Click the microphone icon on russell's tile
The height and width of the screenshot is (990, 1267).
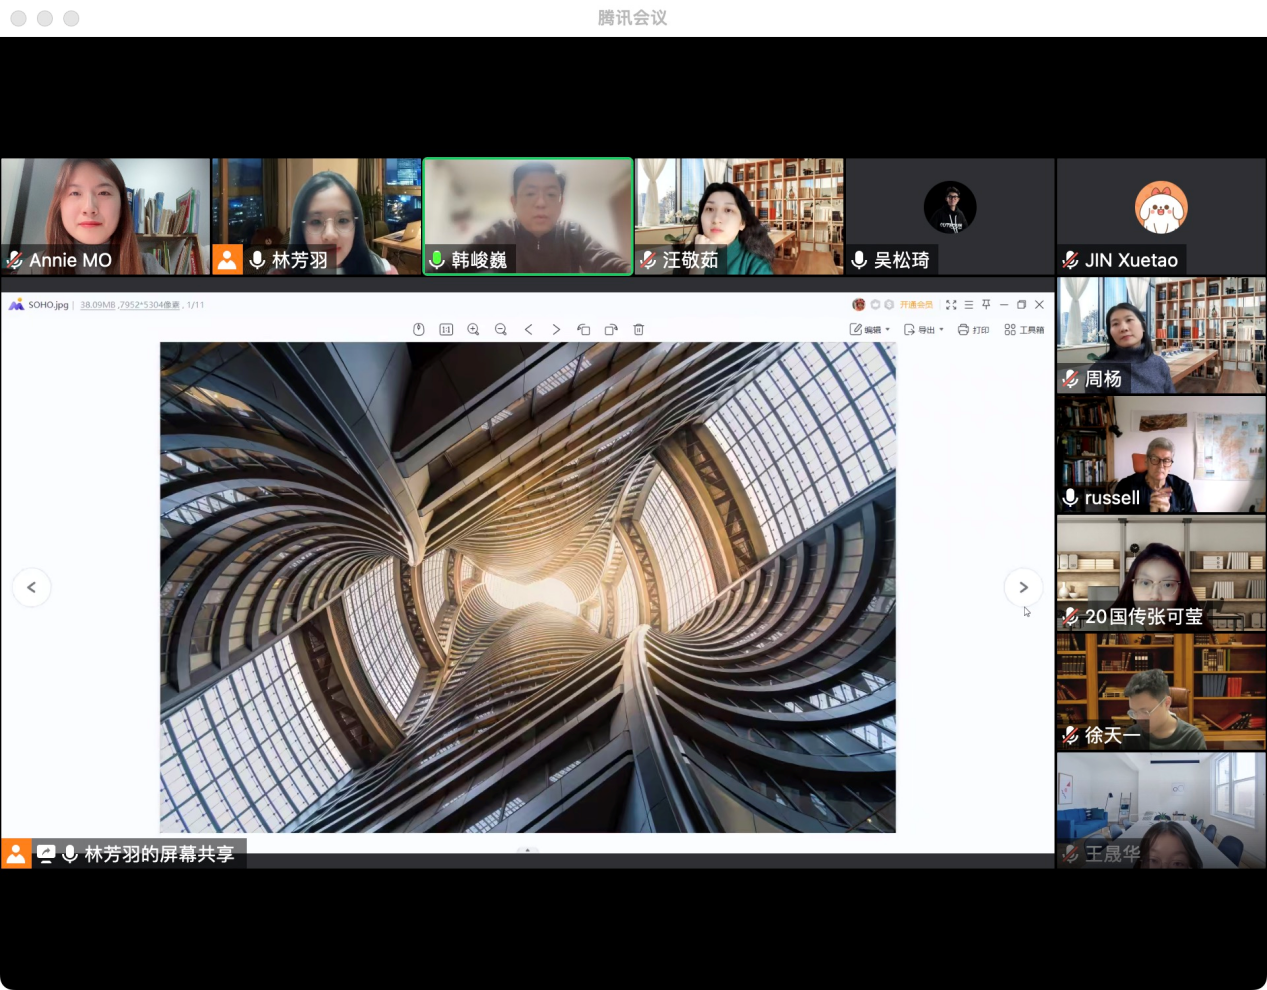coord(1070,498)
